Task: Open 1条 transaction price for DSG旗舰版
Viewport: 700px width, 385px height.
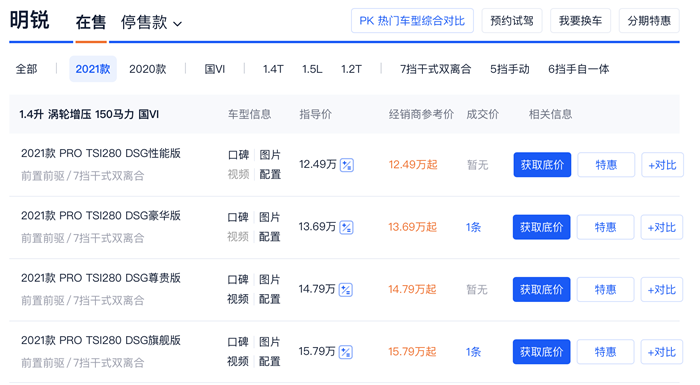Action: [x=474, y=352]
